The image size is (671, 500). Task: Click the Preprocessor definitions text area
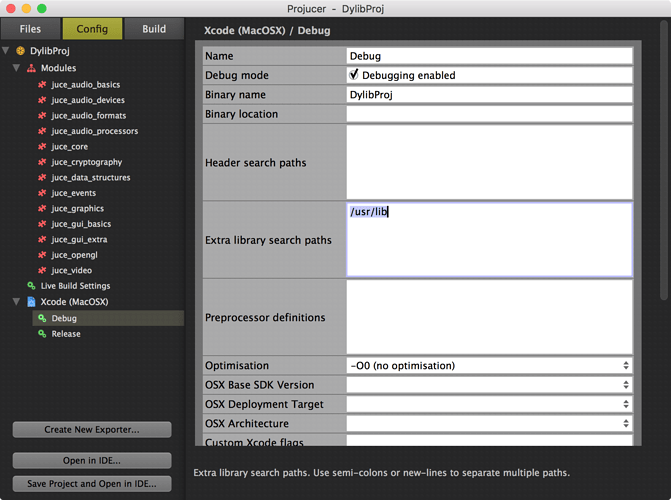pyautogui.click(x=489, y=317)
